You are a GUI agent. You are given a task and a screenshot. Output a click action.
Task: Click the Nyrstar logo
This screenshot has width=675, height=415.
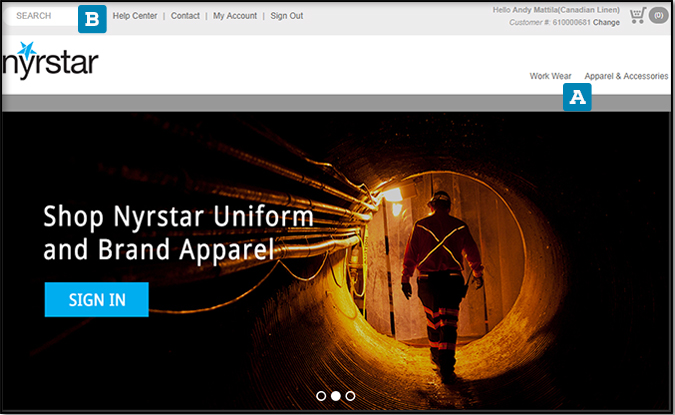(50, 60)
